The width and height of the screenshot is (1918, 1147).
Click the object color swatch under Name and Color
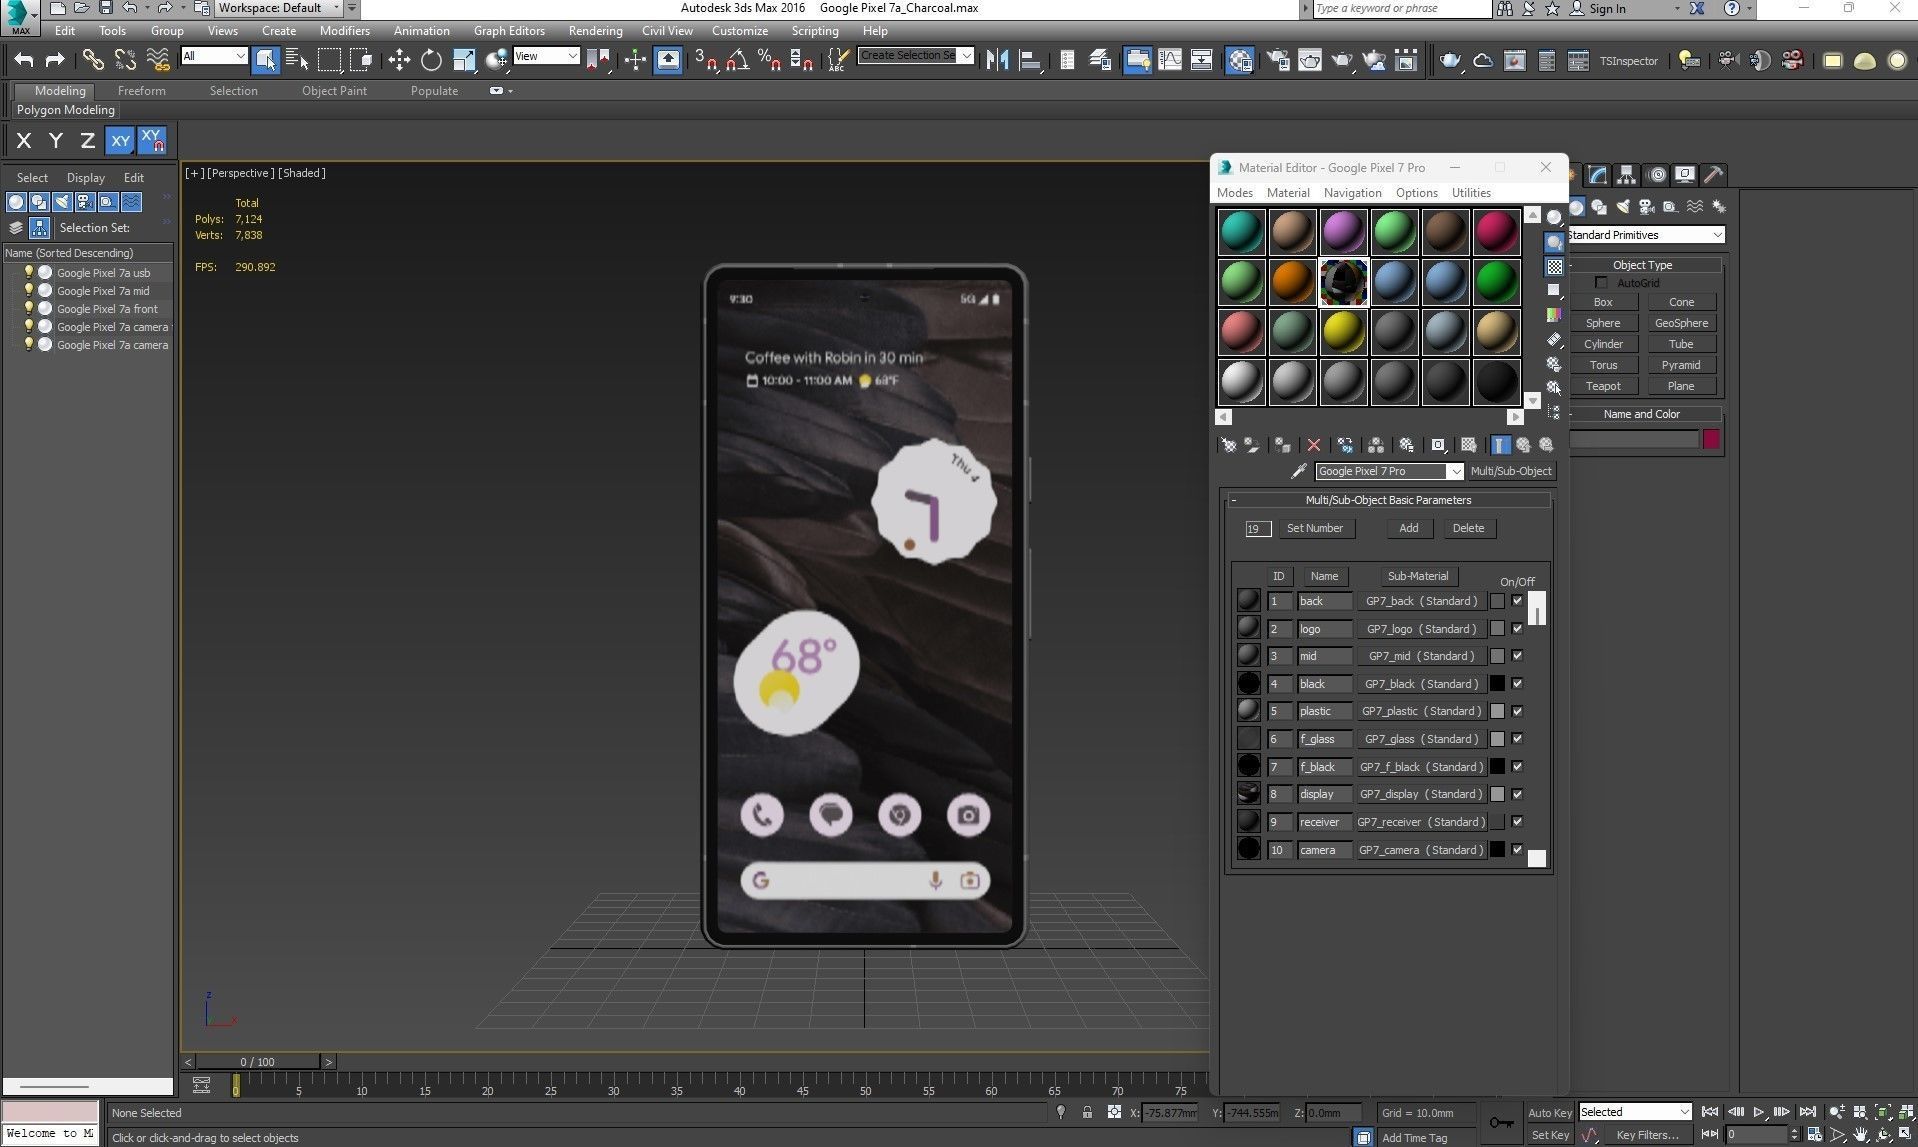[x=1711, y=439]
